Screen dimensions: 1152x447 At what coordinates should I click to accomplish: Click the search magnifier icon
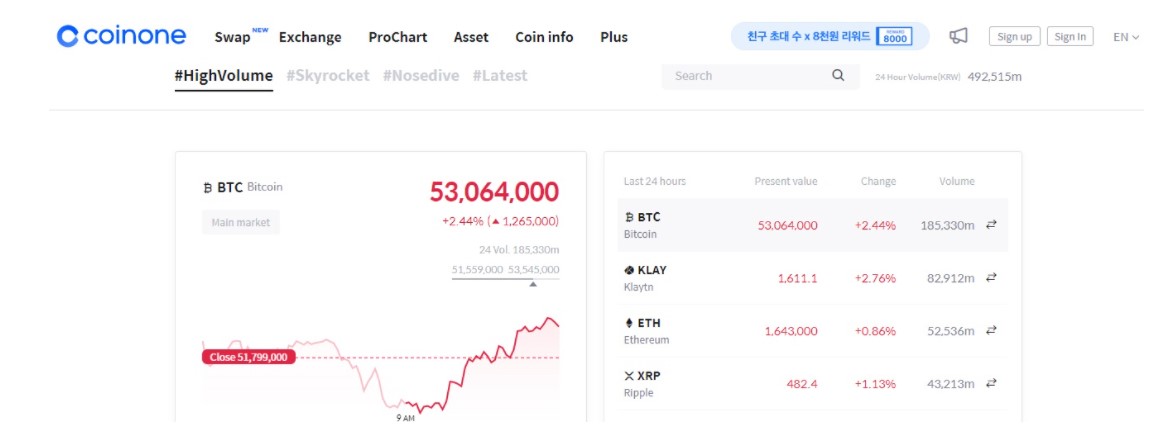tap(838, 76)
